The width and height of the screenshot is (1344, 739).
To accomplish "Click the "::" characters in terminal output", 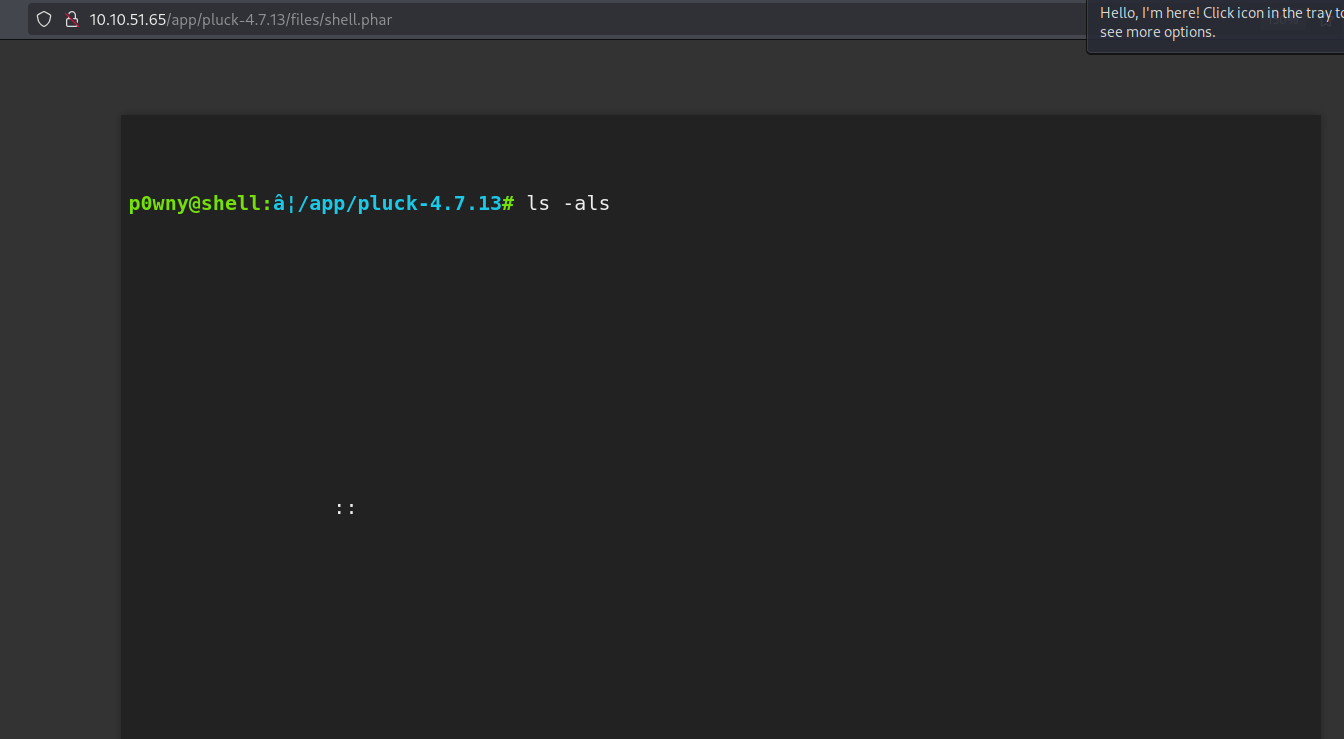I will click(x=346, y=508).
